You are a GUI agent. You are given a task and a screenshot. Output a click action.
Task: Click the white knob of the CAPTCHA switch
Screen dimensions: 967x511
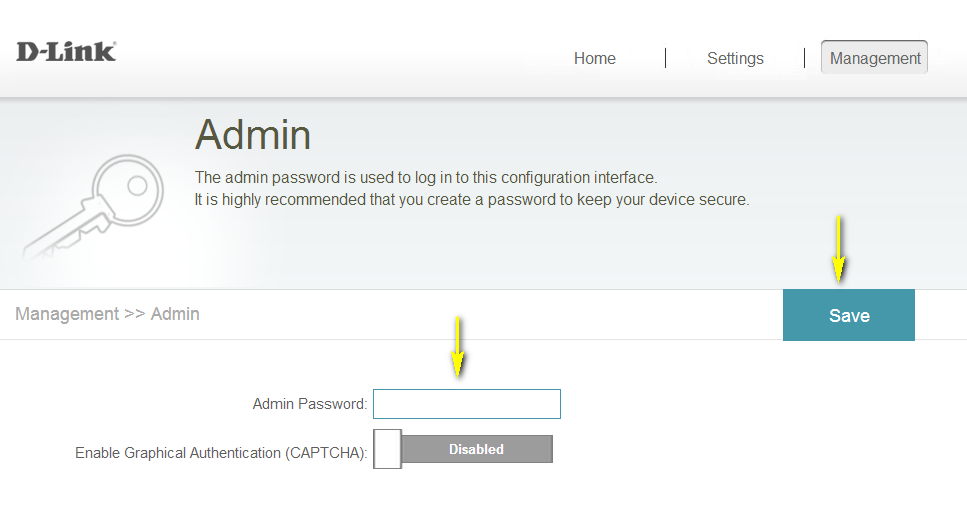(388, 449)
